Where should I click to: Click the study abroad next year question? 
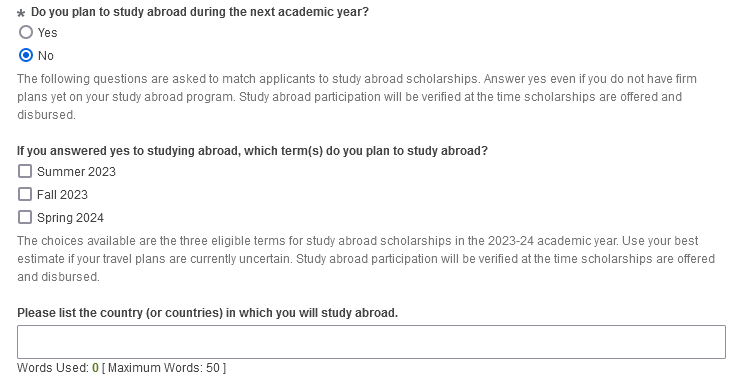(199, 12)
